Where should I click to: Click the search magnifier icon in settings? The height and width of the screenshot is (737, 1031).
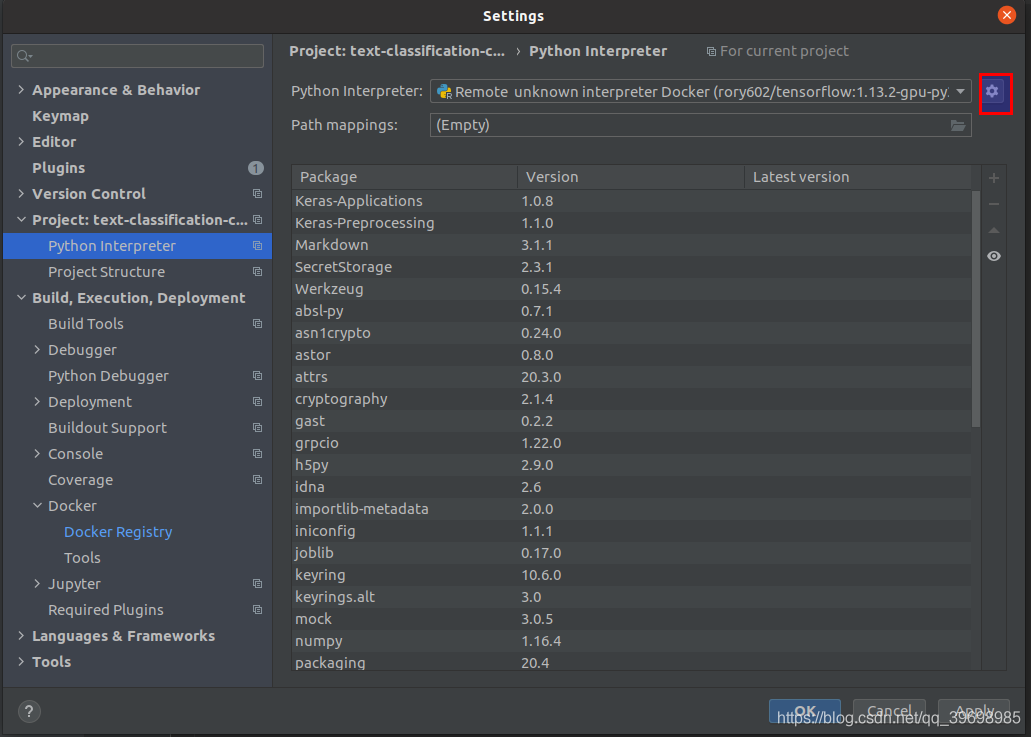click(x=24, y=56)
